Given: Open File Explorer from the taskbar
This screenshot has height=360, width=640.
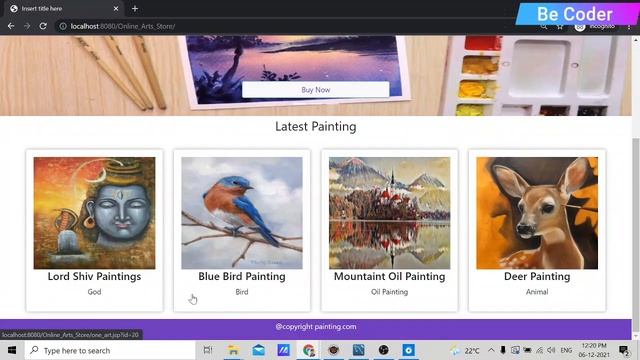Looking at the screenshot, I should (x=233, y=350).
